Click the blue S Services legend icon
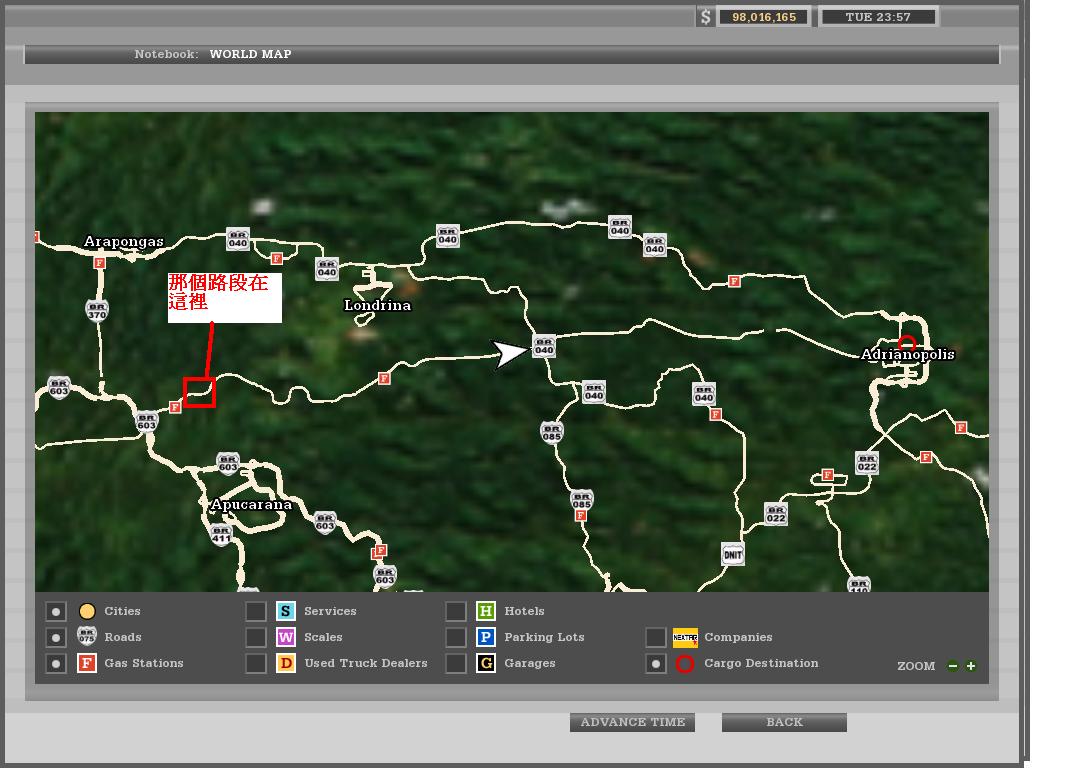Image resolution: width=1090 pixels, height=768 pixels. (286, 612)
